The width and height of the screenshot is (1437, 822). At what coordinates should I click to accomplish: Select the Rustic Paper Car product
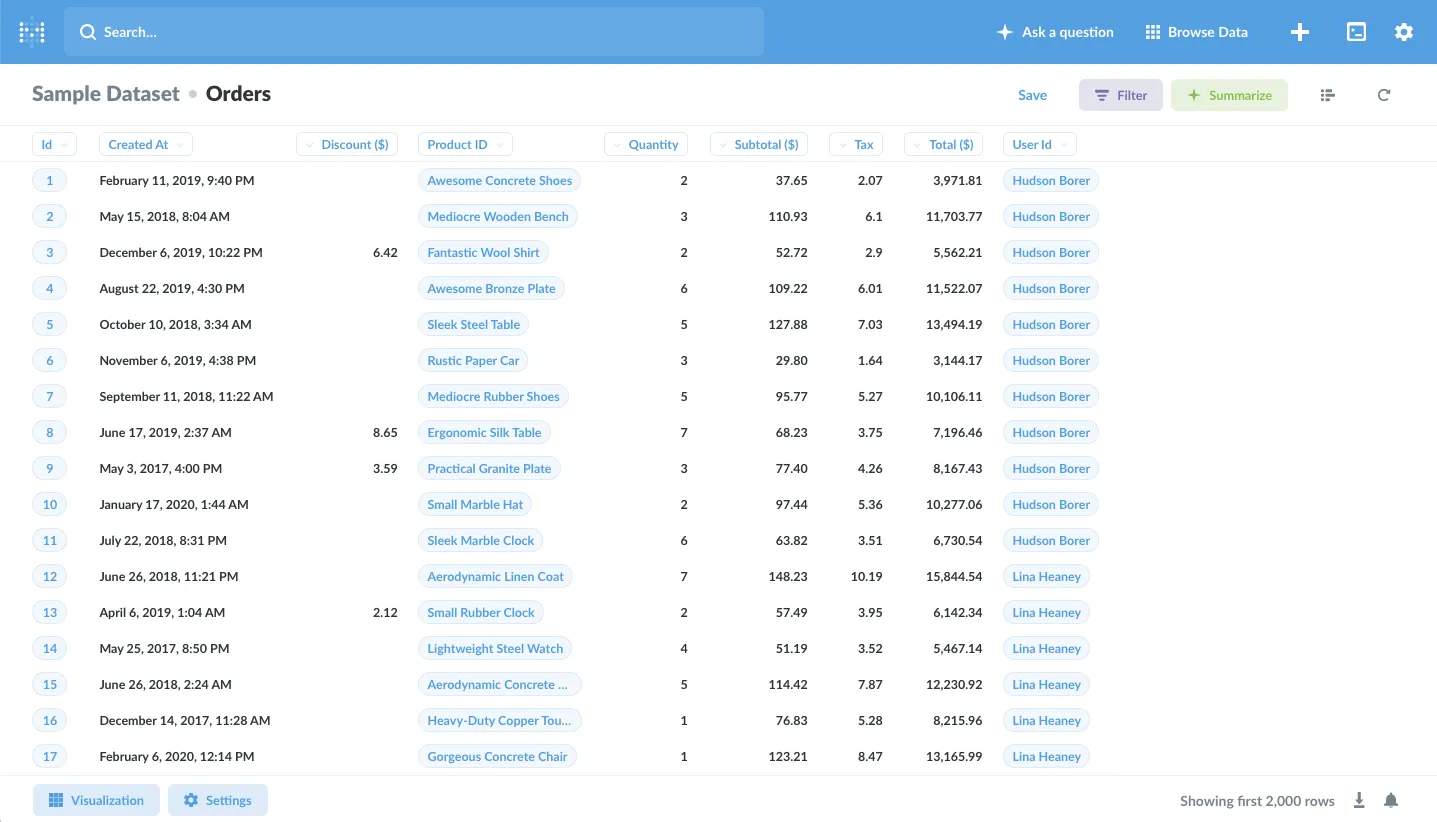[x=474, y=360]
